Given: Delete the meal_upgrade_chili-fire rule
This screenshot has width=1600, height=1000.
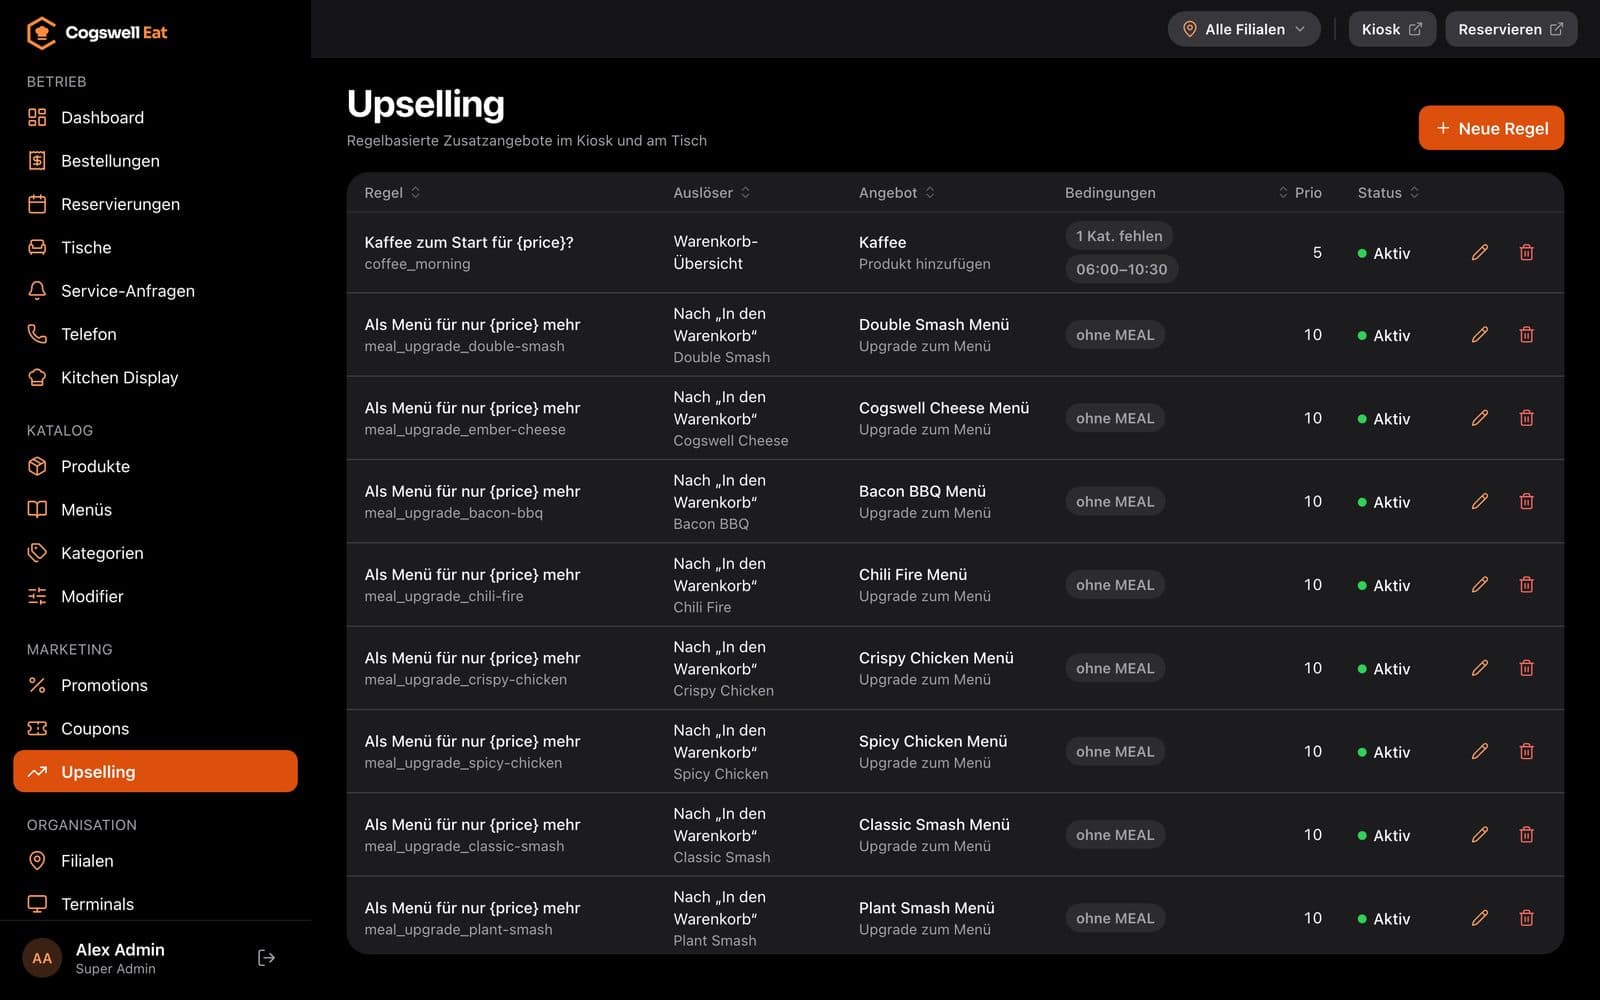Looking at the screenshot, I should (1526, 585).
